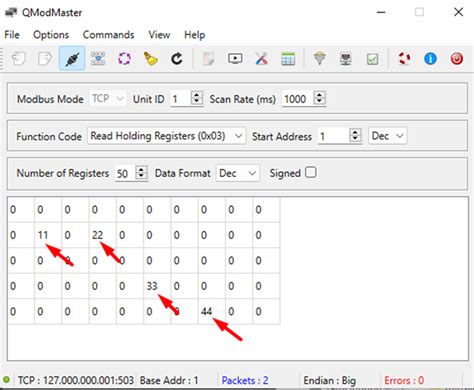The image size is (474, 390).
Task: Open the Function Code dropdown
Action: [167, 136]
